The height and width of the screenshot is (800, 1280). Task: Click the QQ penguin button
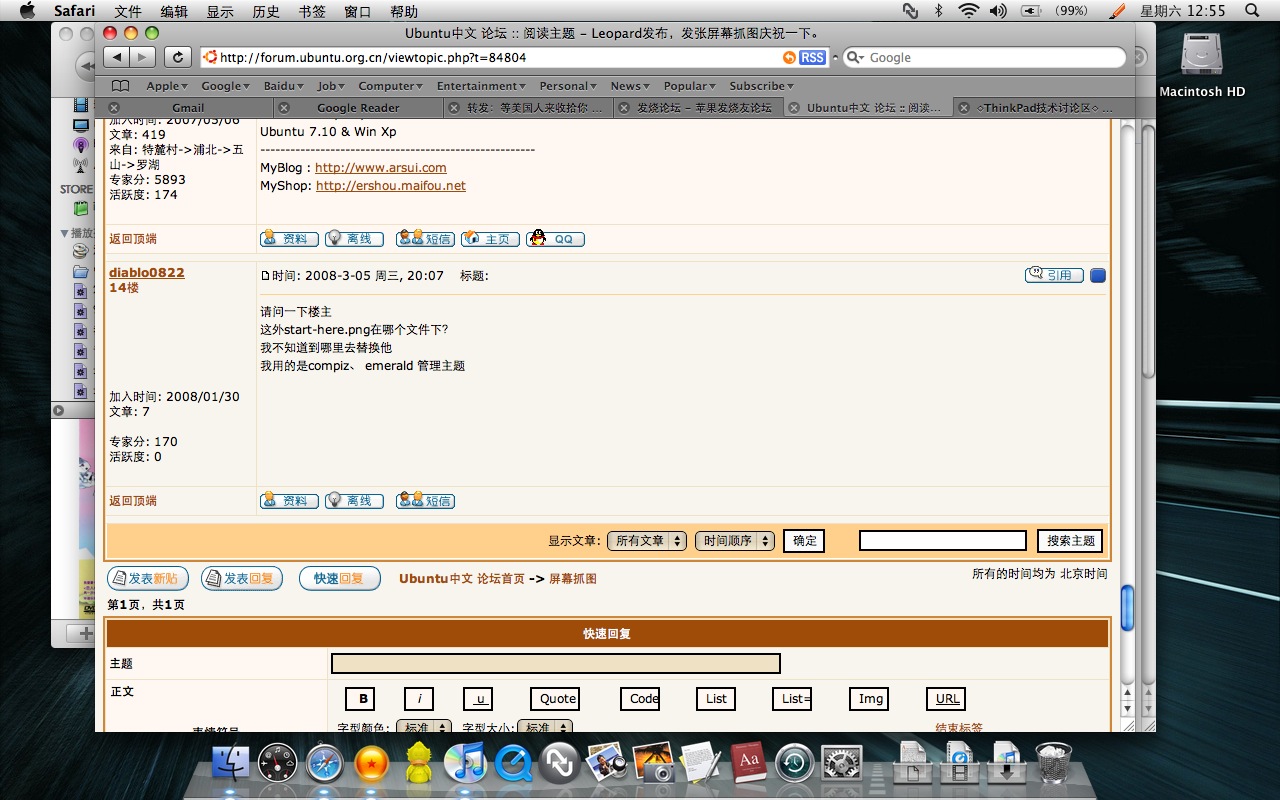tap(555, 239)
